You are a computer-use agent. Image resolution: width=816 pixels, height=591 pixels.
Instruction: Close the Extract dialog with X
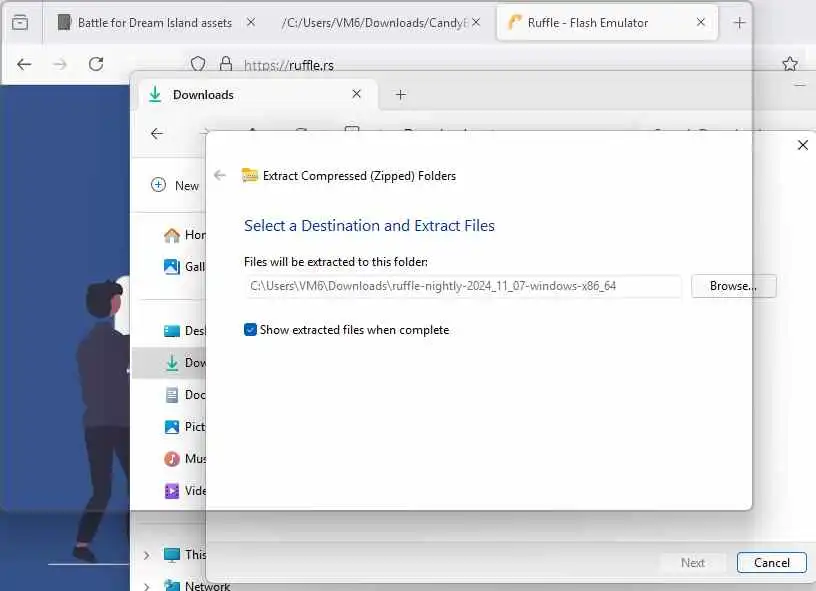pyautogui.click(x=802, y=145)
